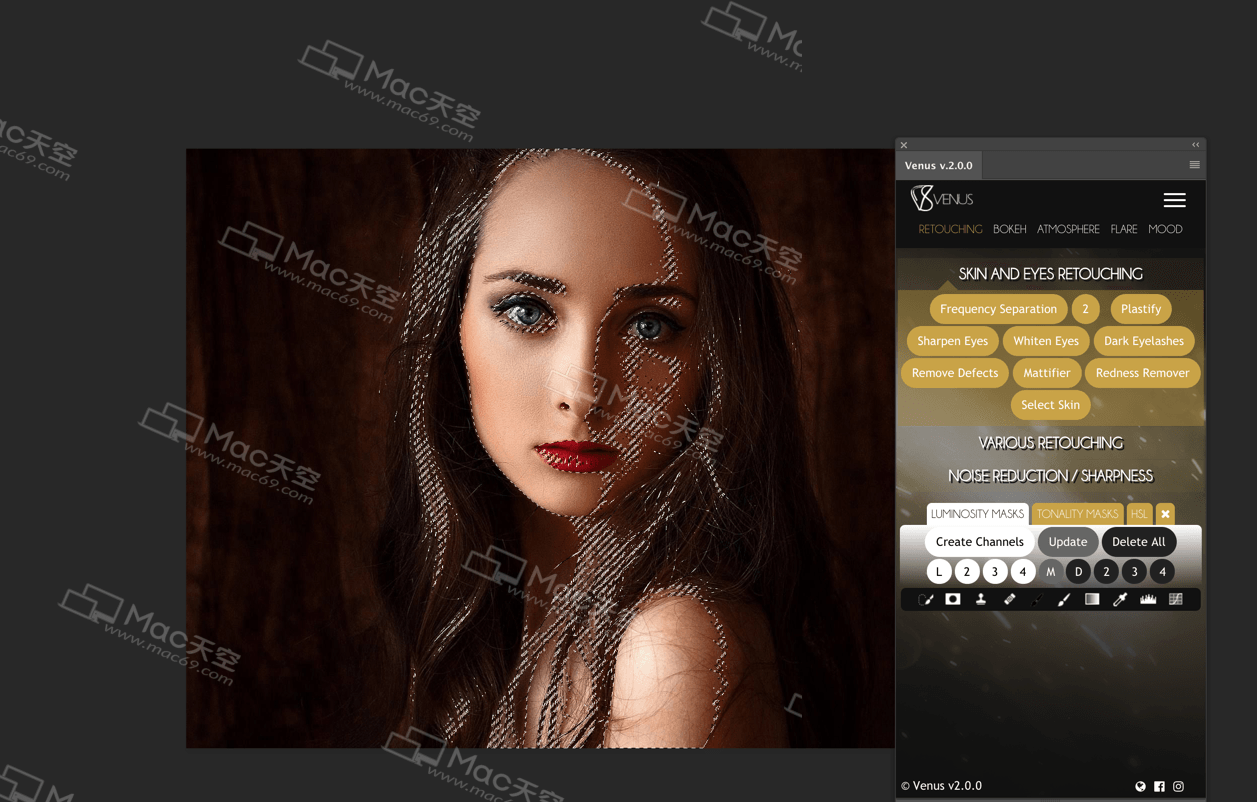Screen dimensions: 1257x802
Task: Open the Venus hamburger menu
Action: pos(1174,200)
